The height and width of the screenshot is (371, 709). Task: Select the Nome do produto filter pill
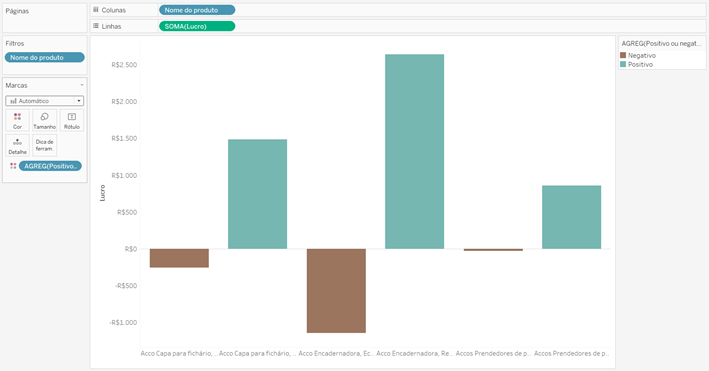pos(44,57)
